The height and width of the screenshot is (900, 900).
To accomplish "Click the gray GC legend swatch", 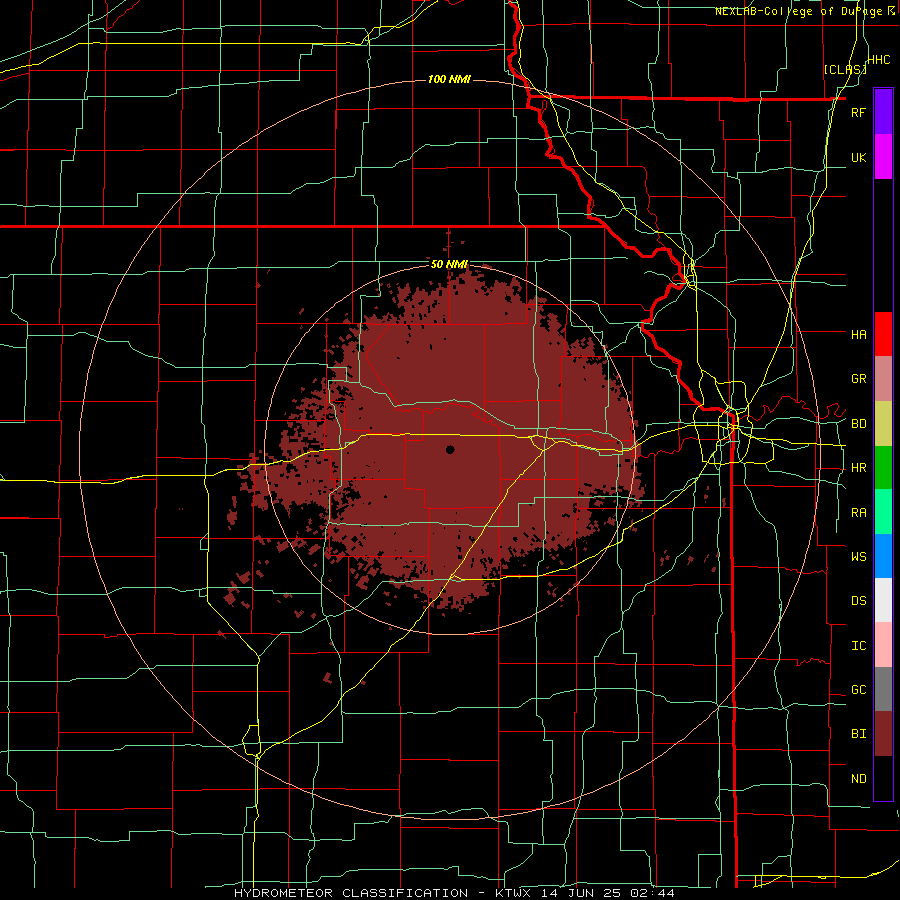I will pos(883,689).
